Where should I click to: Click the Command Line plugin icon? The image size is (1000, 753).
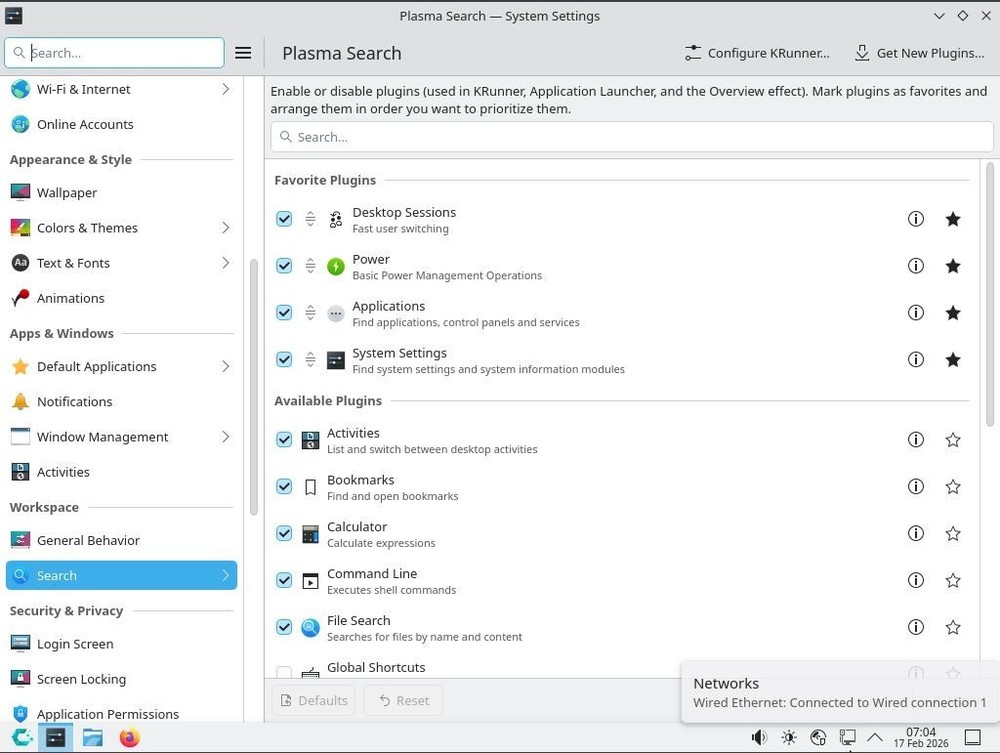pyautogui.click(x=310, y=580)
